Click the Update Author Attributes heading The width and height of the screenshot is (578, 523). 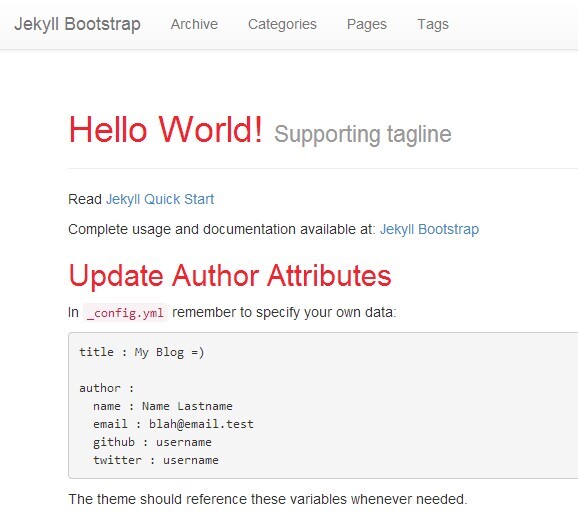230,275
